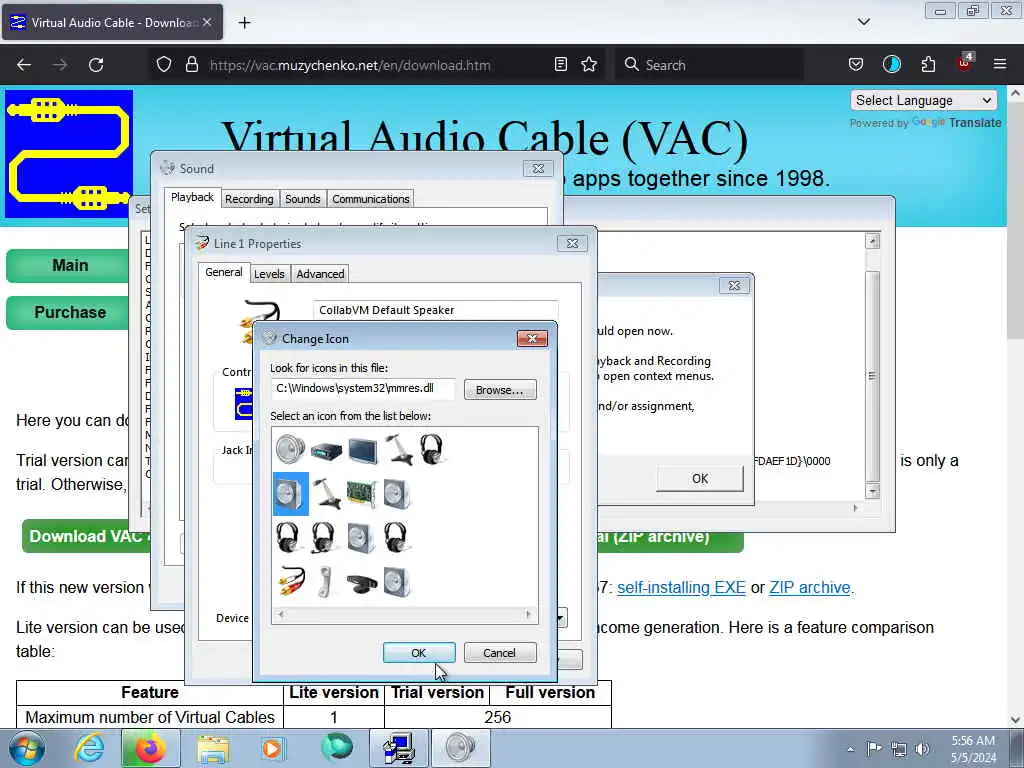
Task: Click the icon file path field showing mmres.dll
Action: point(363,389)
